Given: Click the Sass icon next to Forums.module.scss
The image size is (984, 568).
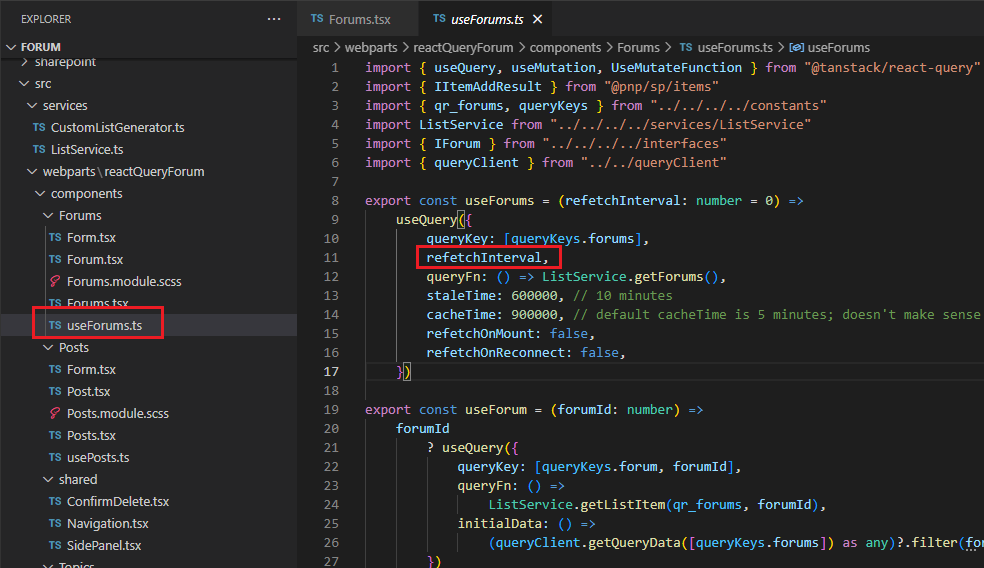Looking at the screenshot, I should pyautogui.click(x=55, y=282).
